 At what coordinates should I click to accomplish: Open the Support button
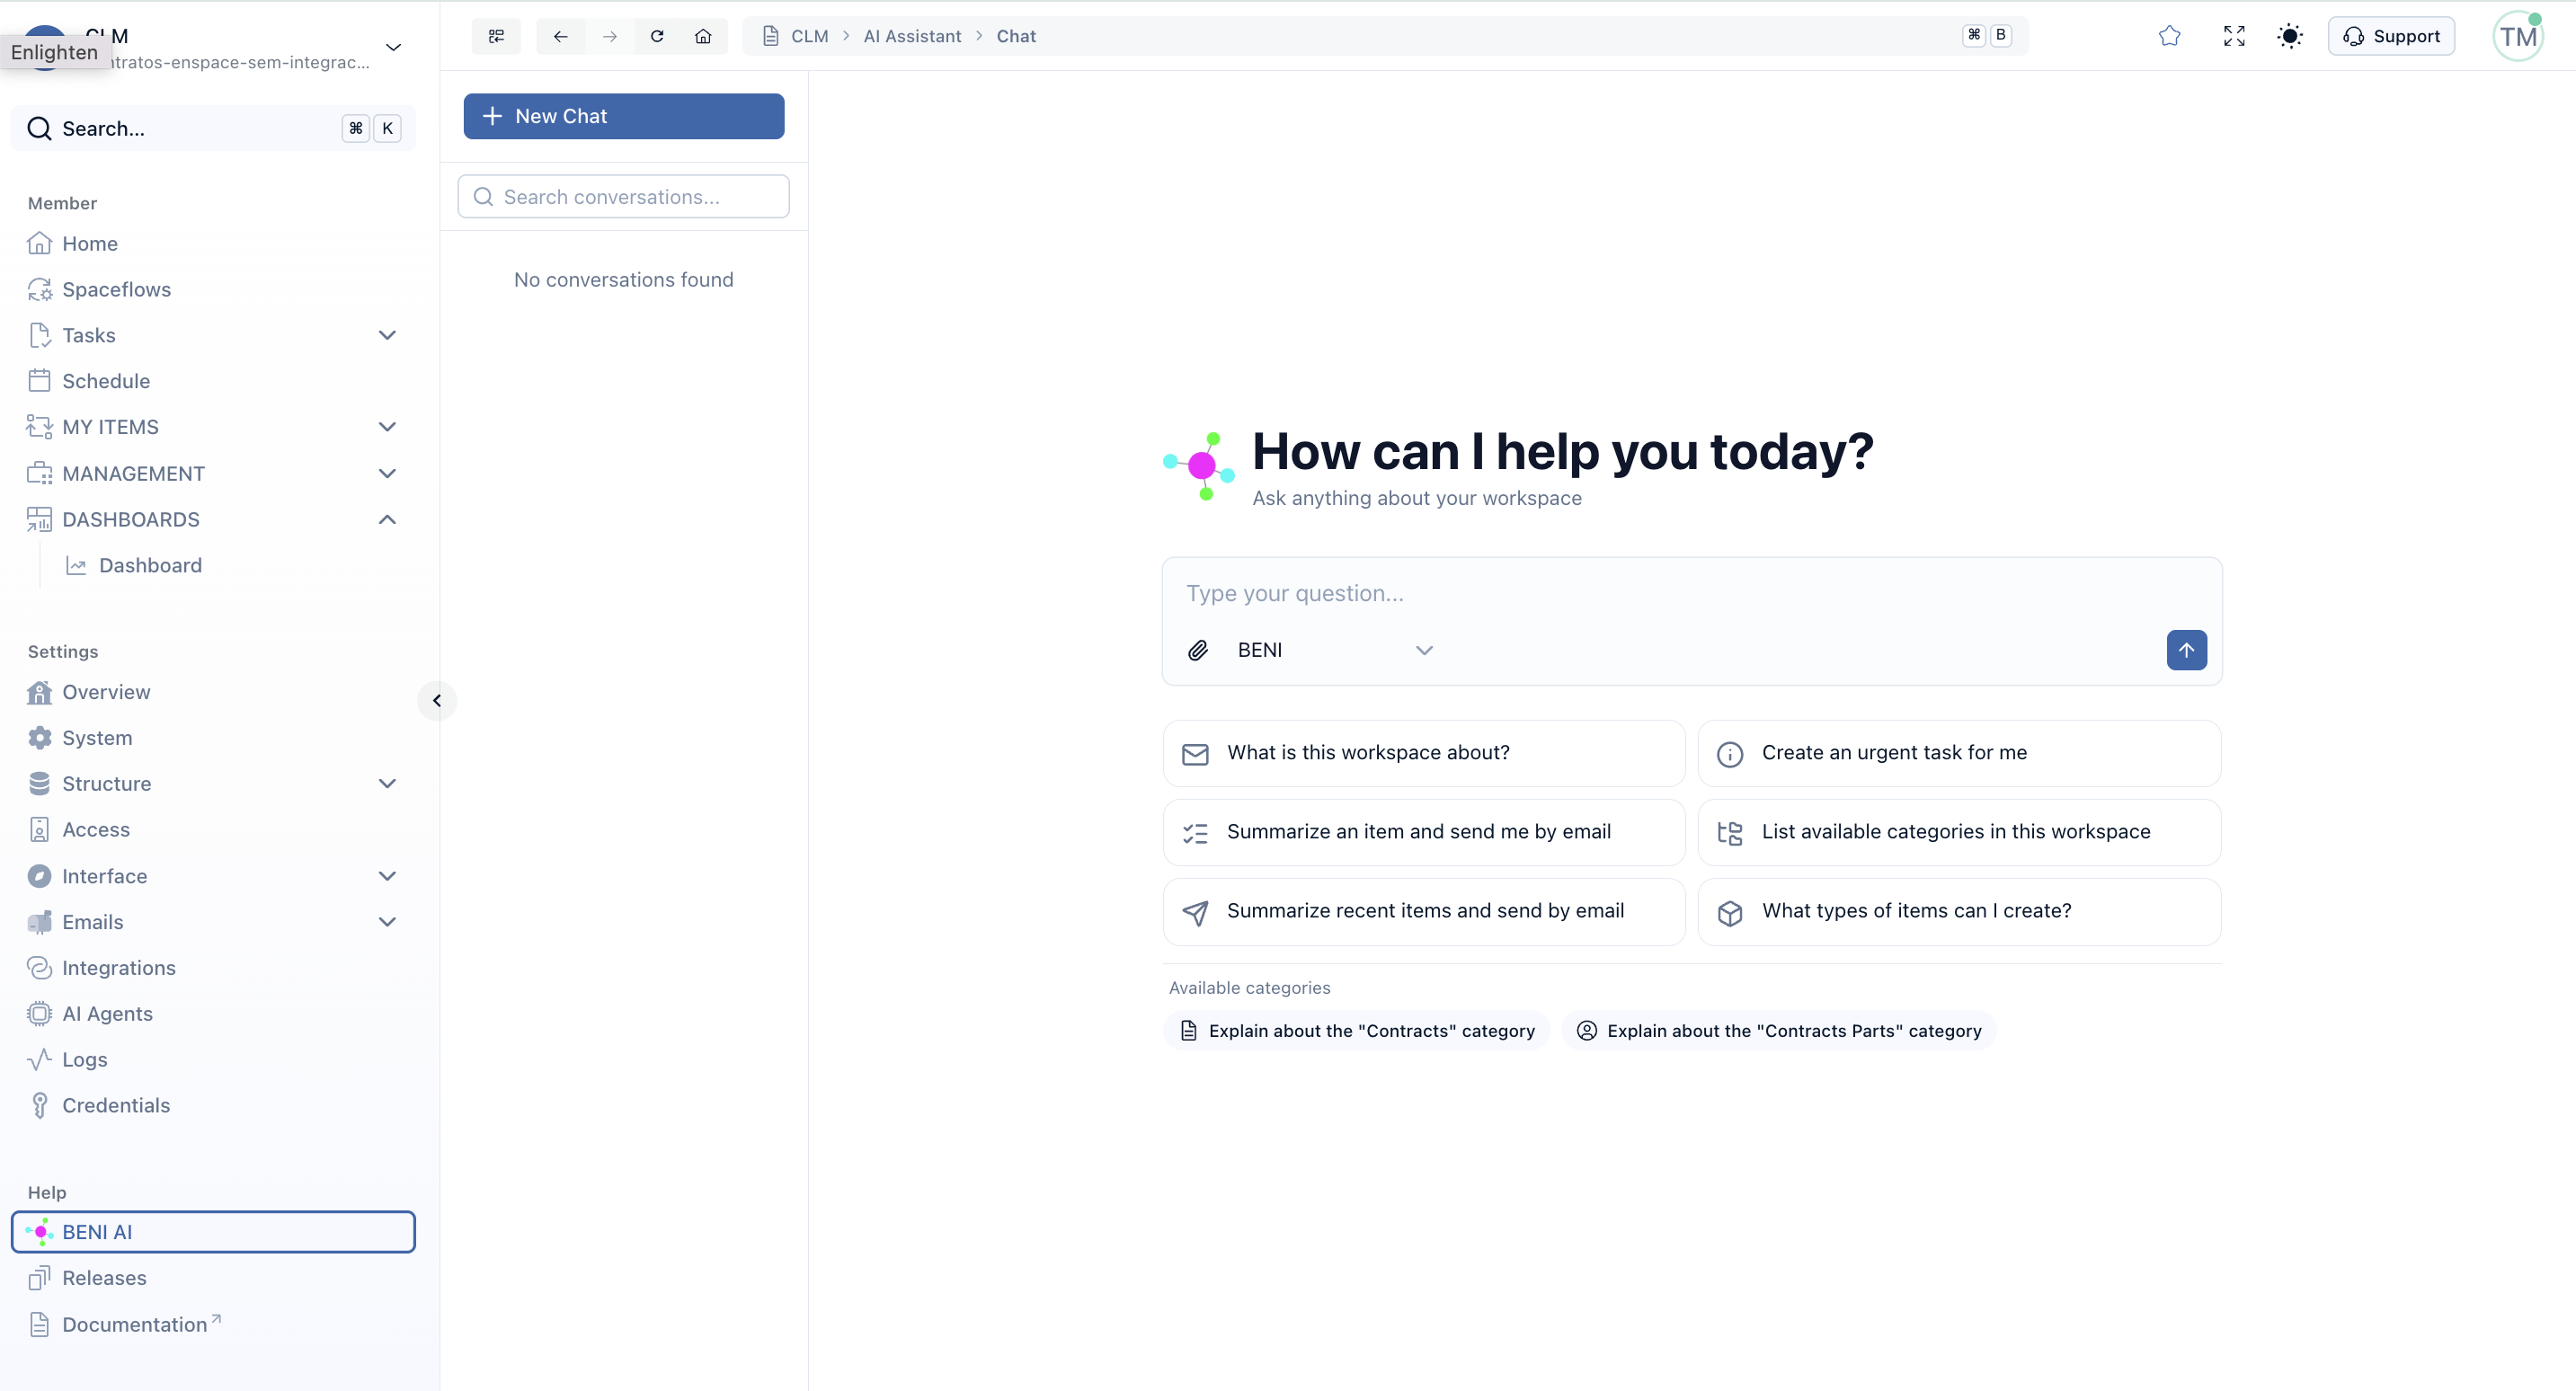coord(2391,36)
